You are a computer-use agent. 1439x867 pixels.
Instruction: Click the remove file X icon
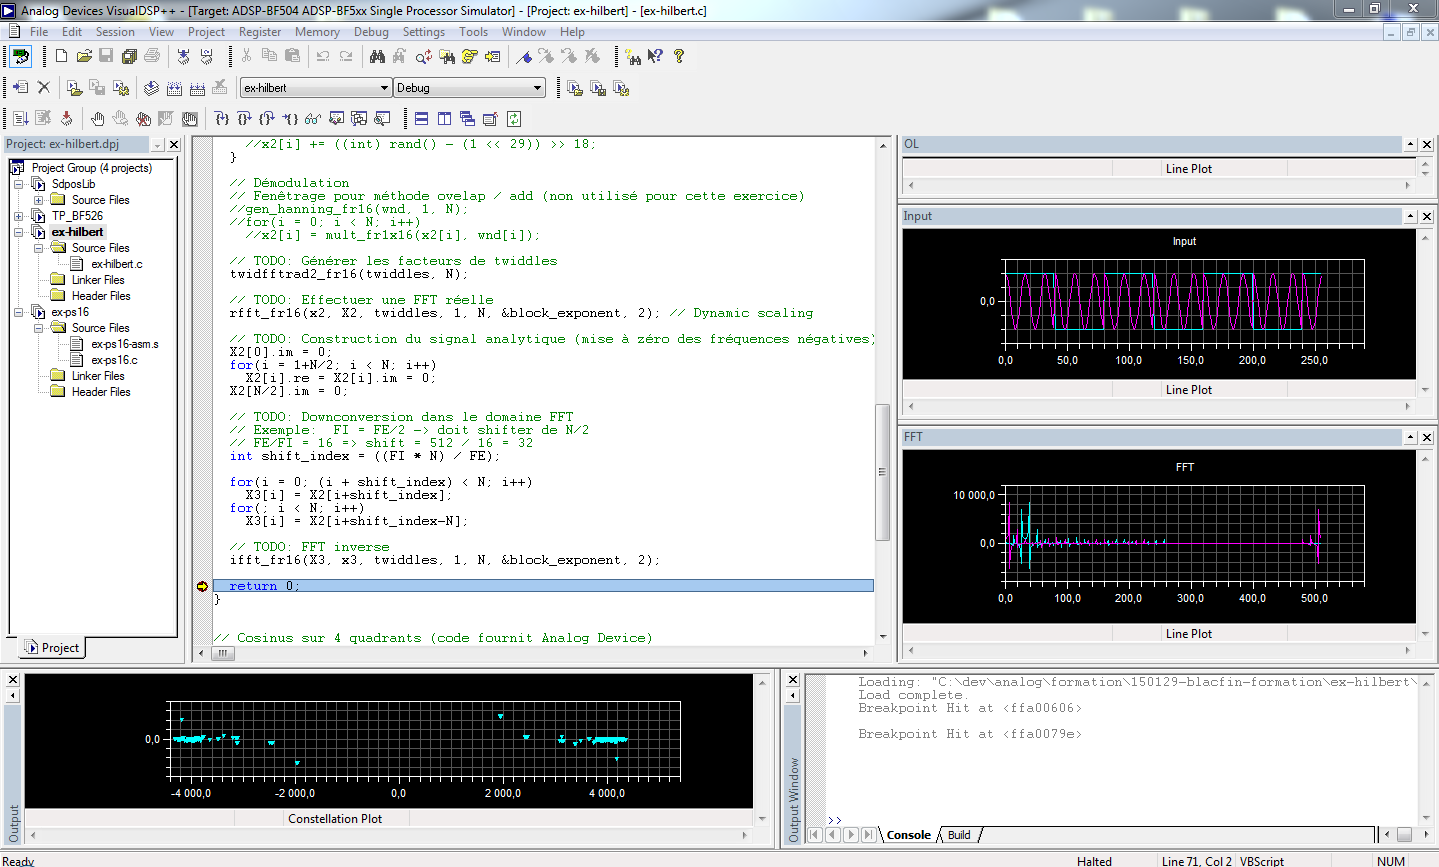[43, 88]
